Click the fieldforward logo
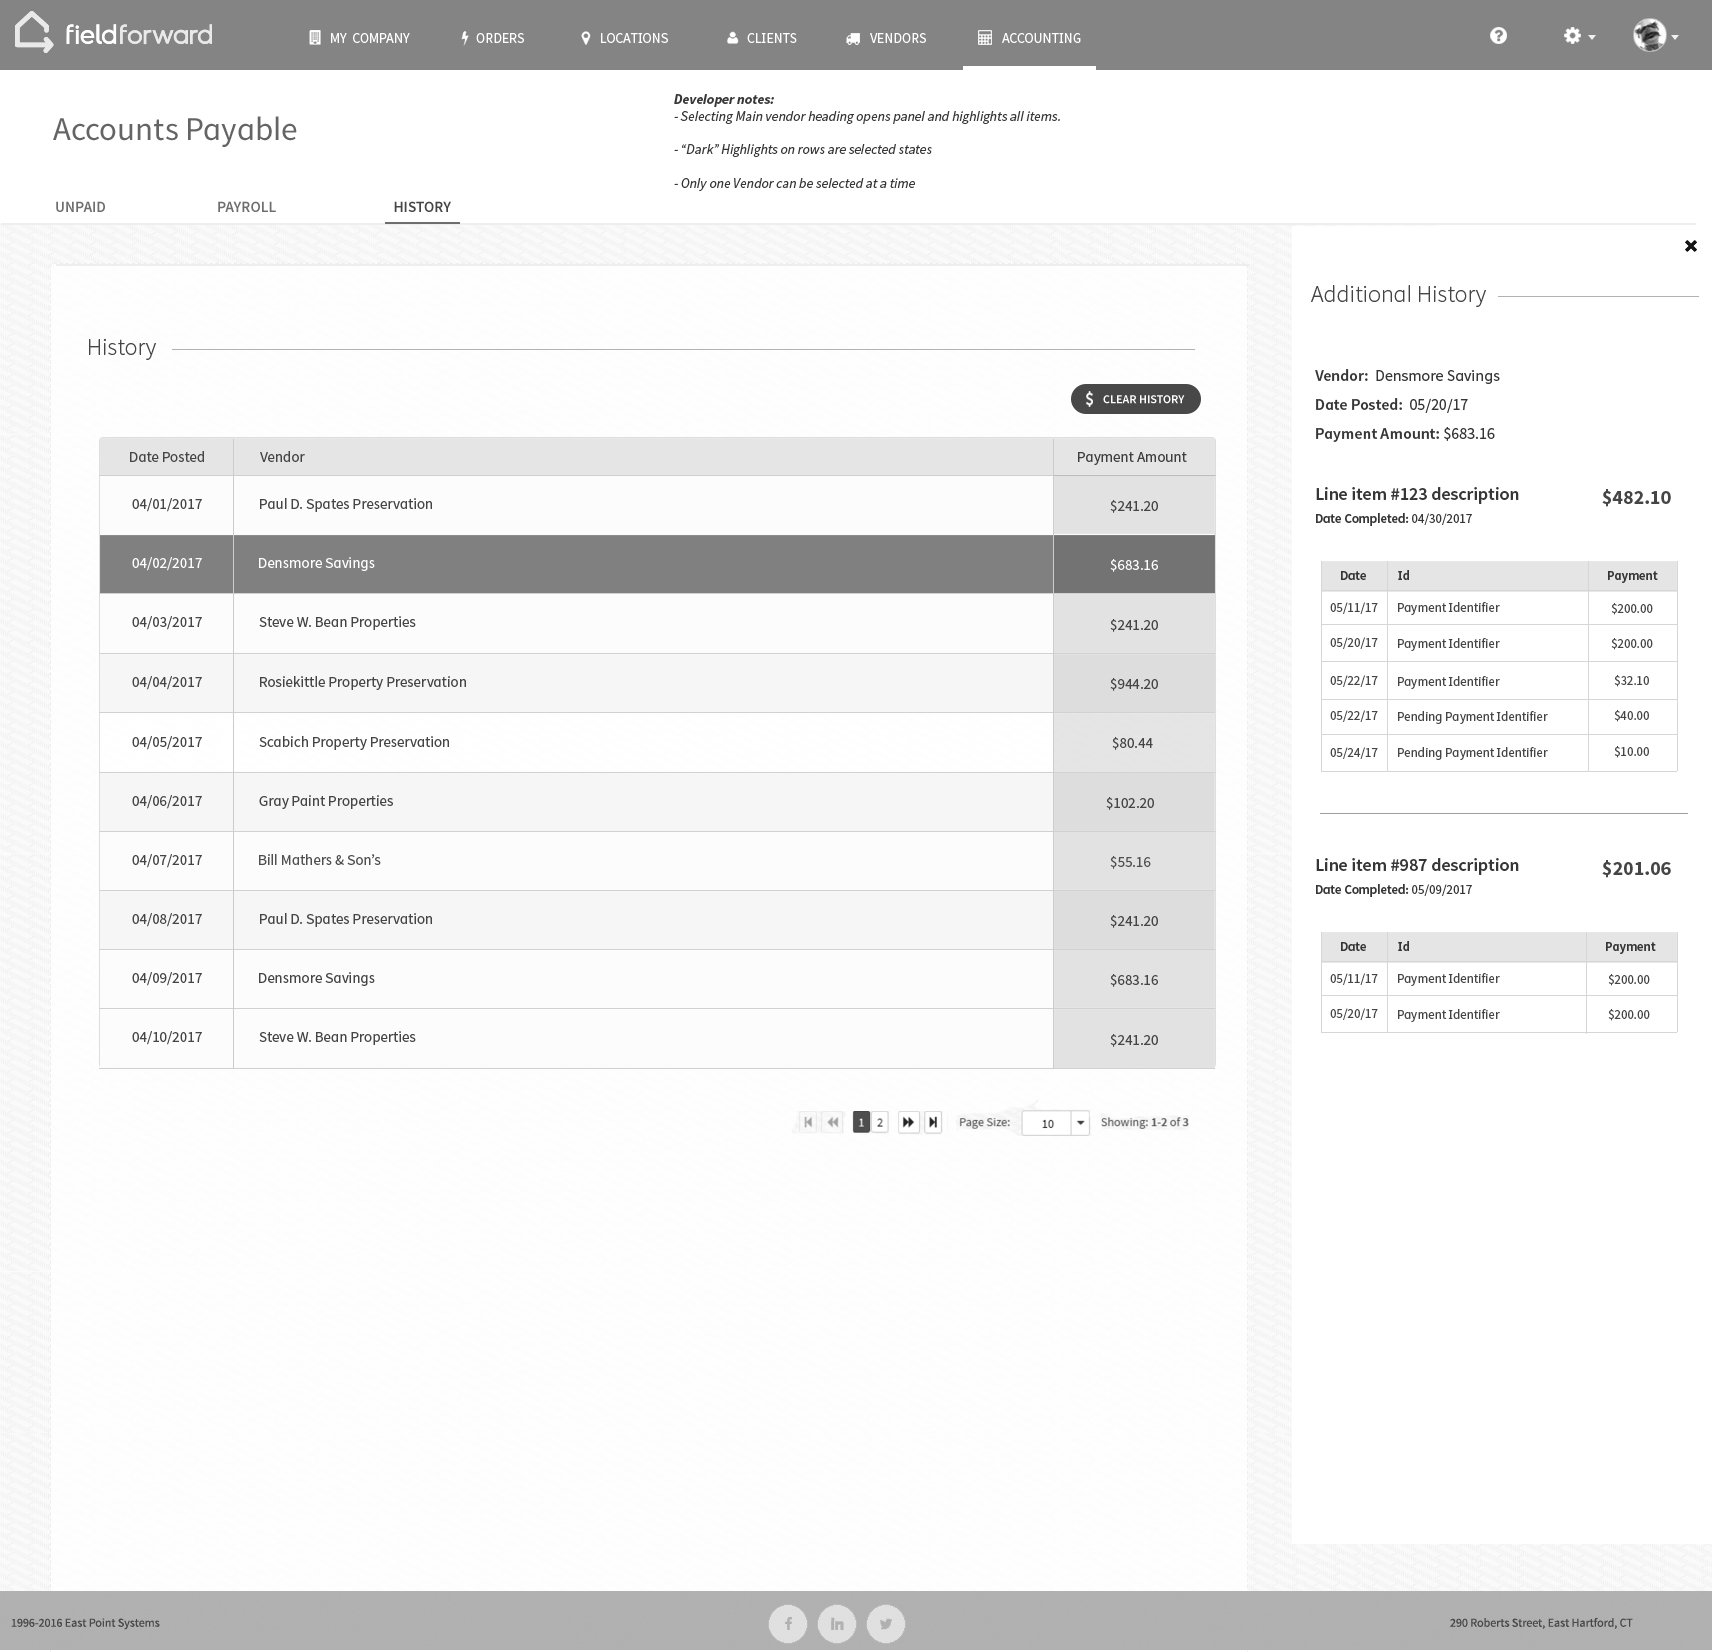The width and height of the screenshot is (1712, 1652). (114, 34)
